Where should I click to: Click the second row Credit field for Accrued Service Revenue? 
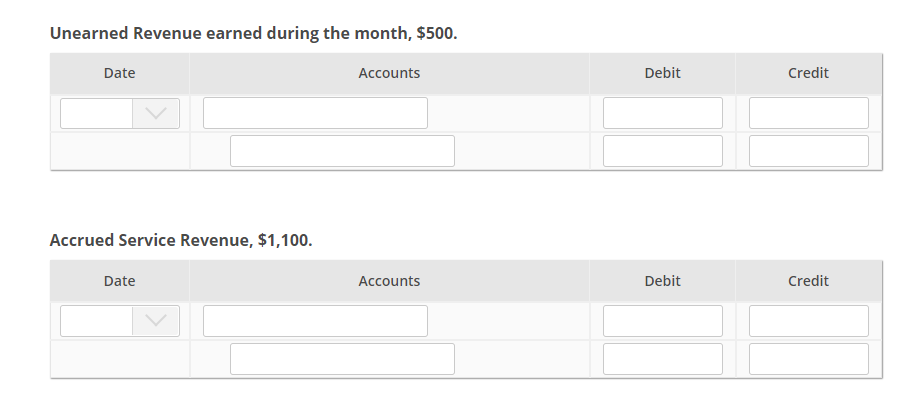point(808,359)
